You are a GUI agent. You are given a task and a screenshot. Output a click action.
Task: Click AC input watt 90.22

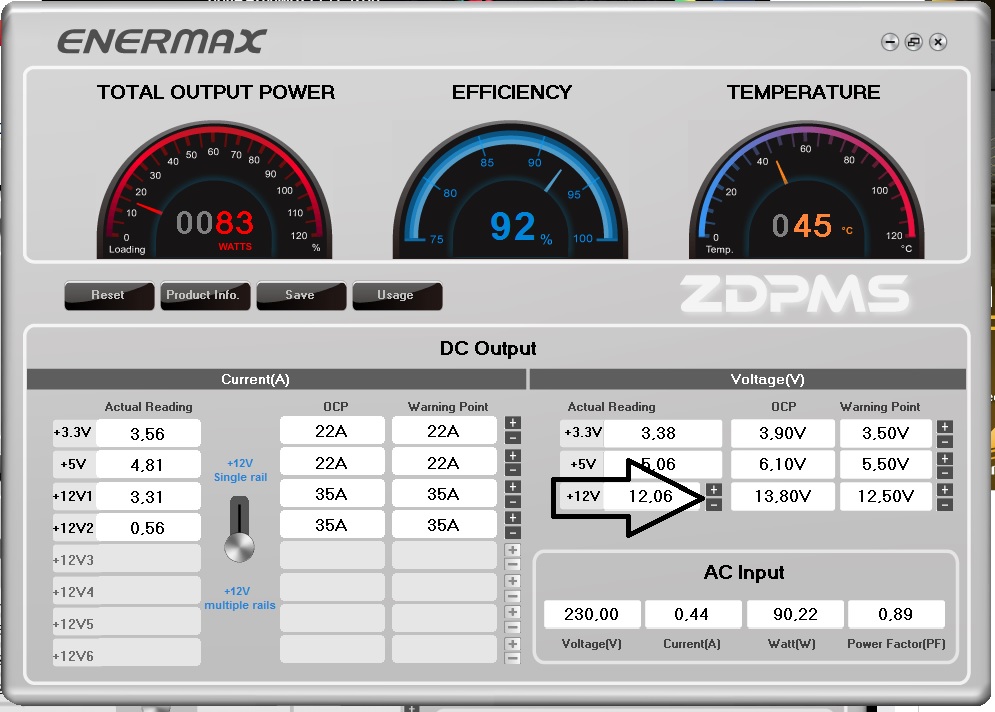[x=795, y=614]
